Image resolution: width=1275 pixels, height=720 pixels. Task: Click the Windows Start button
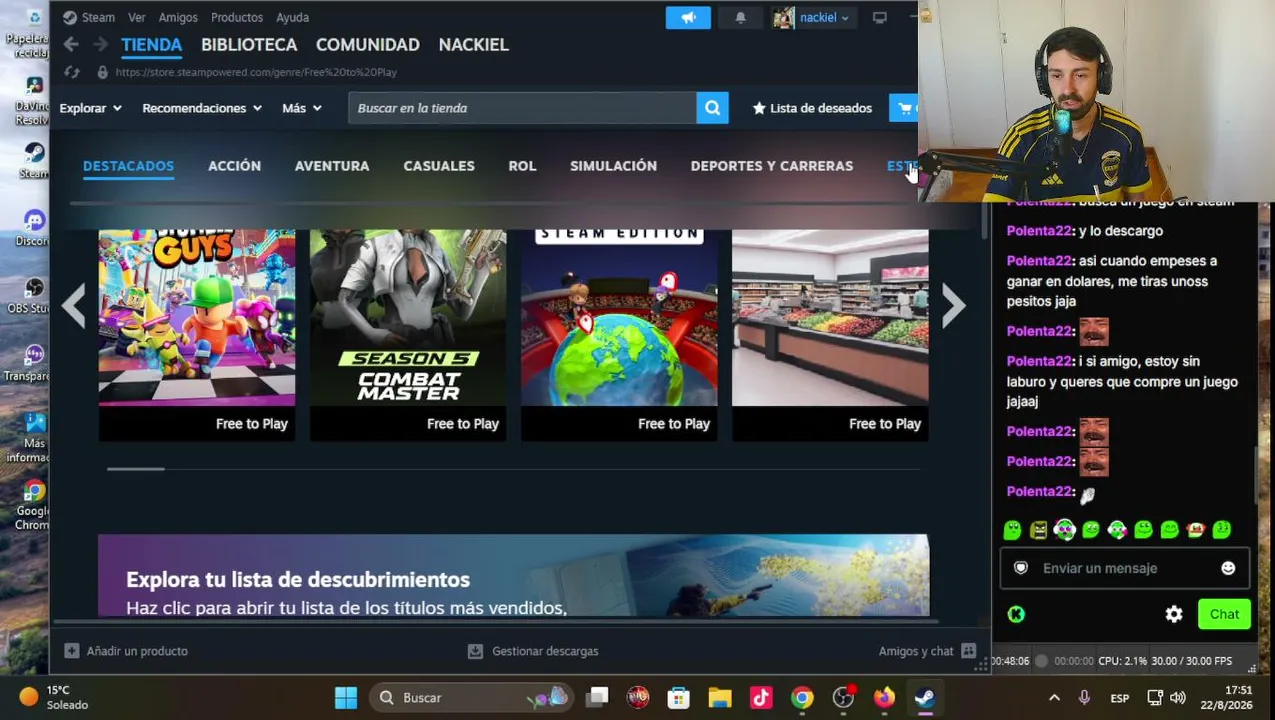pyautogui.click(x=346, y=698)
